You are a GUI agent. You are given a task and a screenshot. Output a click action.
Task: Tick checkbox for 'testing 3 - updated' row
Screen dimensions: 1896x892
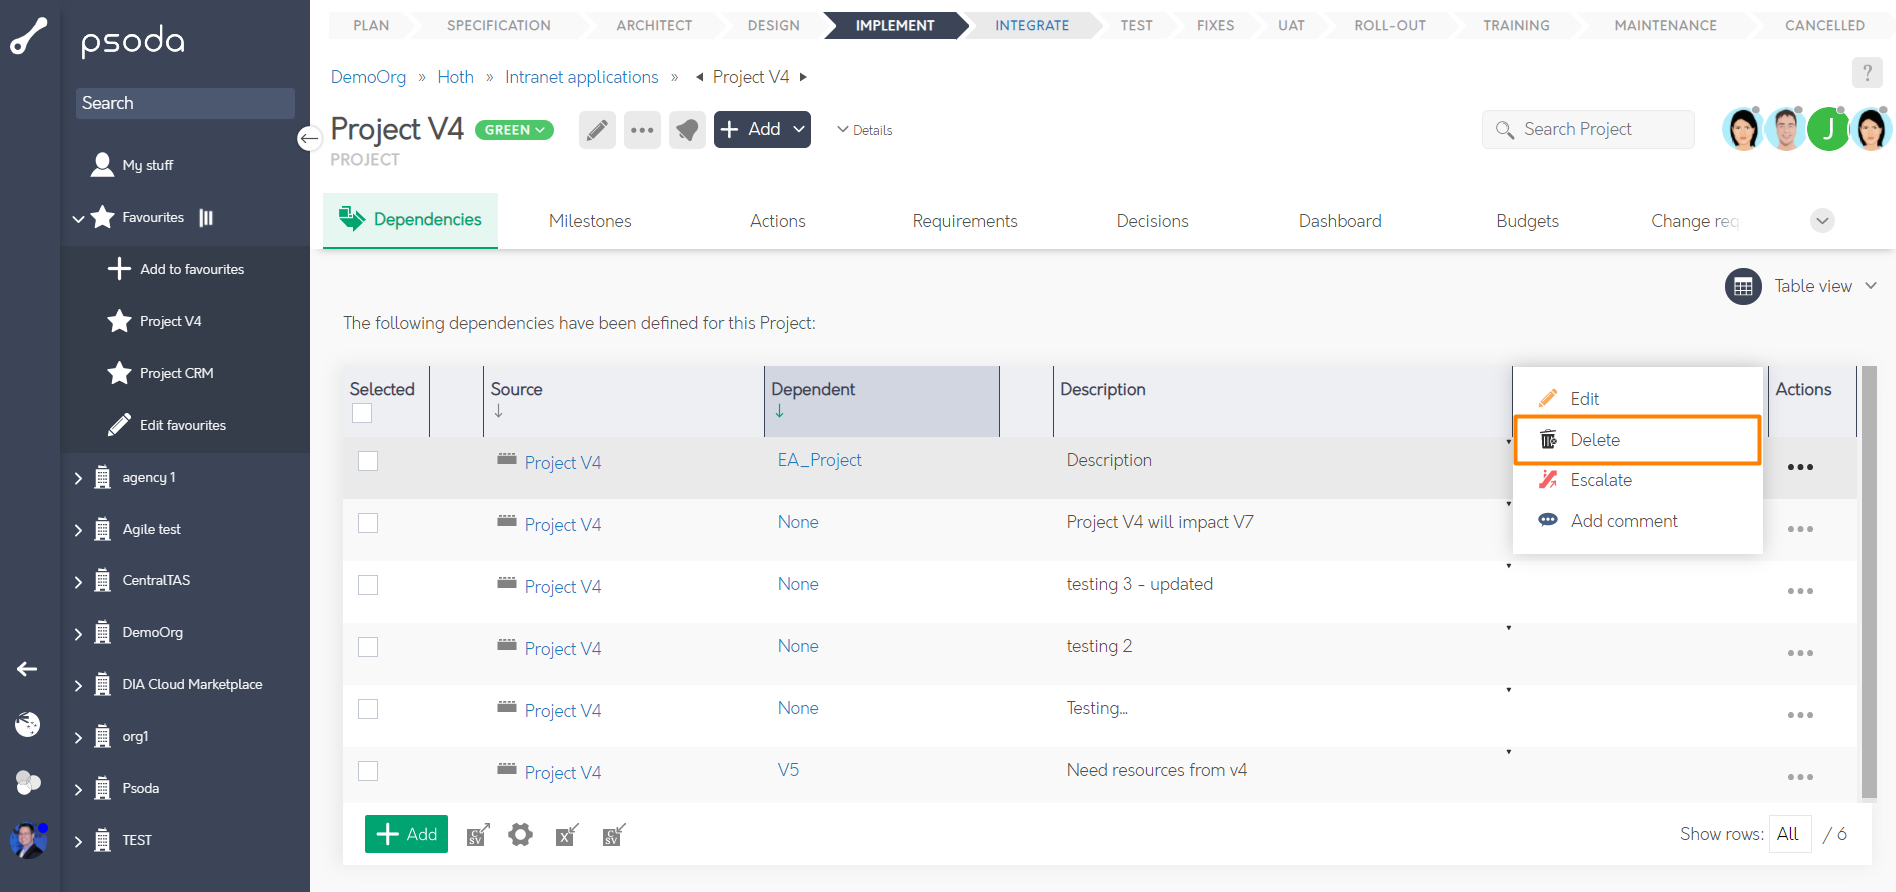coord(368,585)
